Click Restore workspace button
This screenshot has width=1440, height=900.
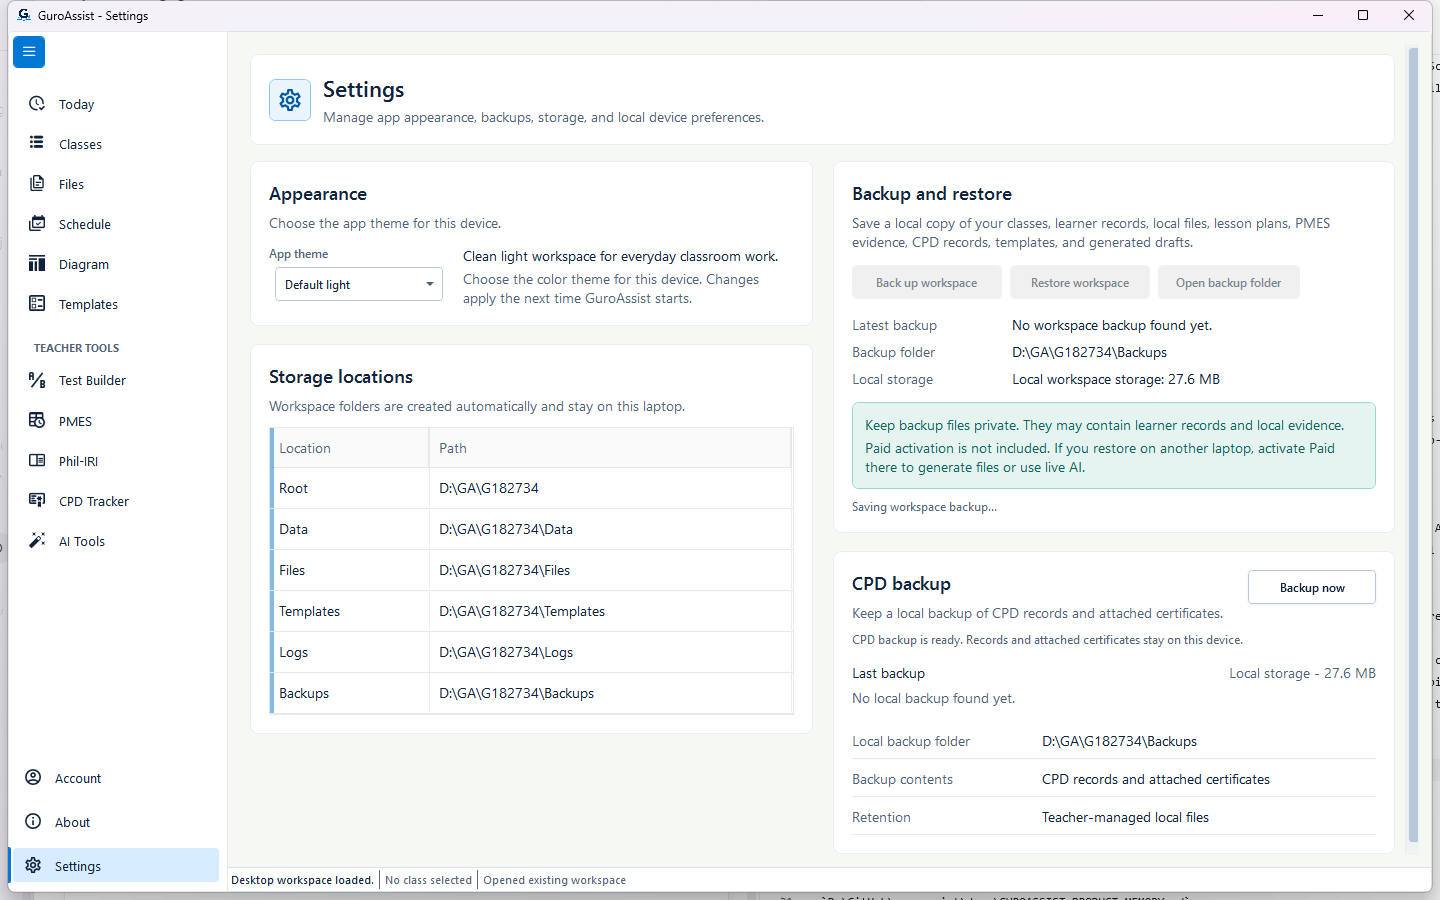(x=1080, y=282)
